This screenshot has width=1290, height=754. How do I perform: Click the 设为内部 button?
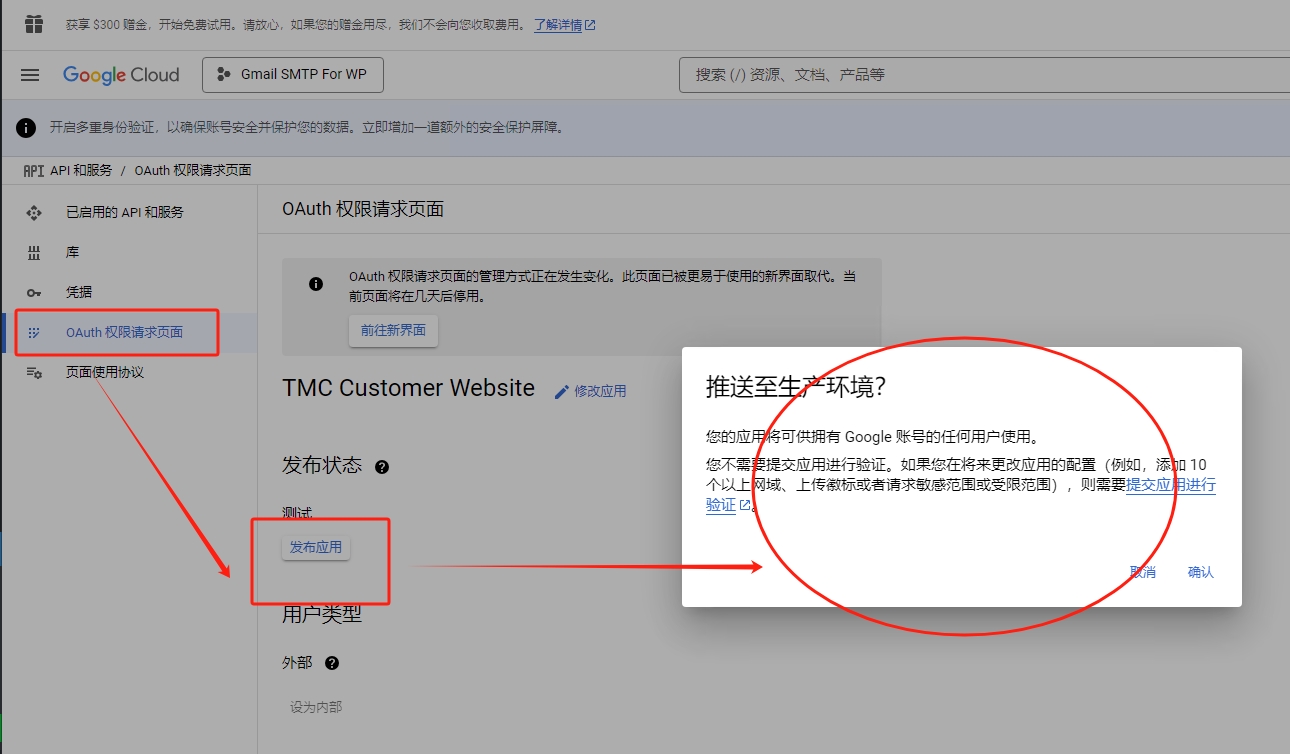tap(316, 707)
